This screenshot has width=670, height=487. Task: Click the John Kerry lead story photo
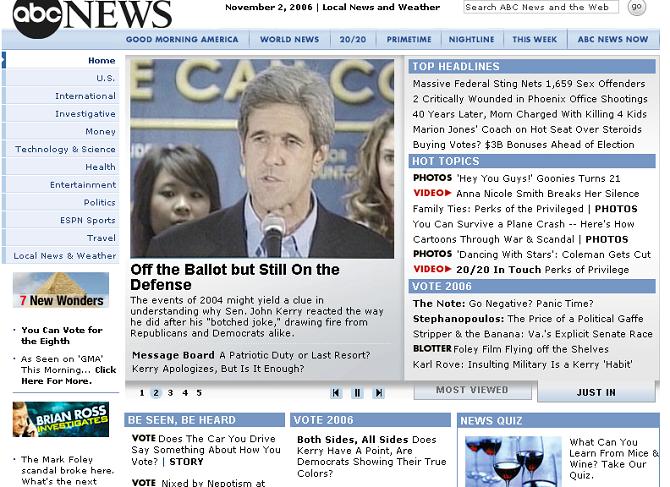point(262,158)
